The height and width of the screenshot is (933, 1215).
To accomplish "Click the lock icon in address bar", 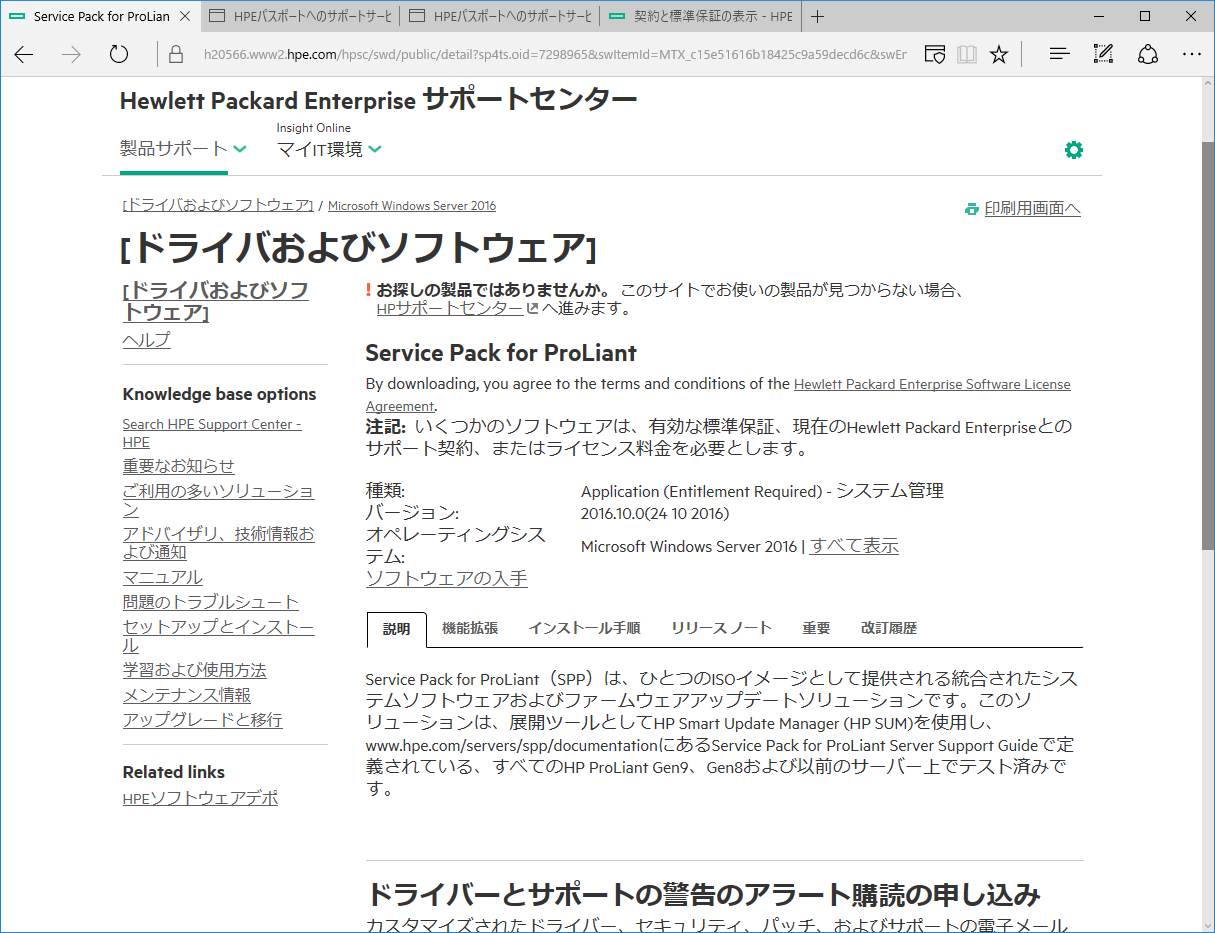I will pyautogui.click(x=176, y=55).
